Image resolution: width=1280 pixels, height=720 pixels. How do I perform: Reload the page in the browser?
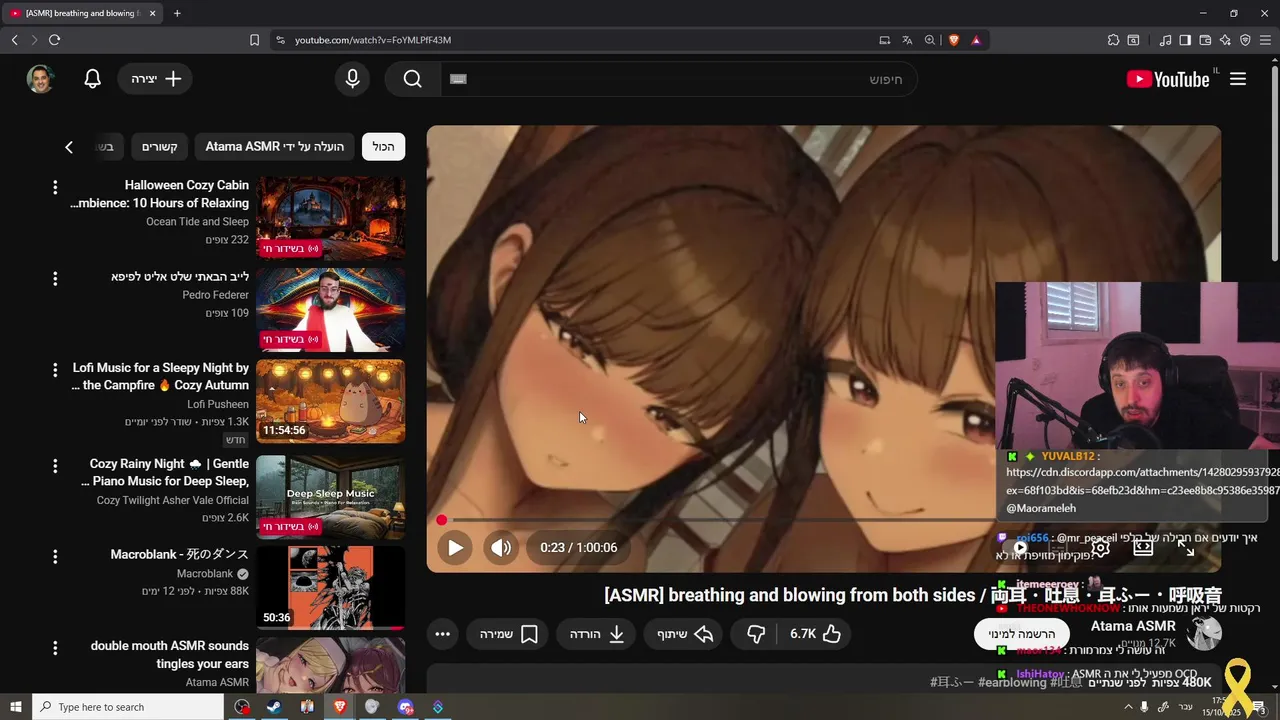click(54, 40)
